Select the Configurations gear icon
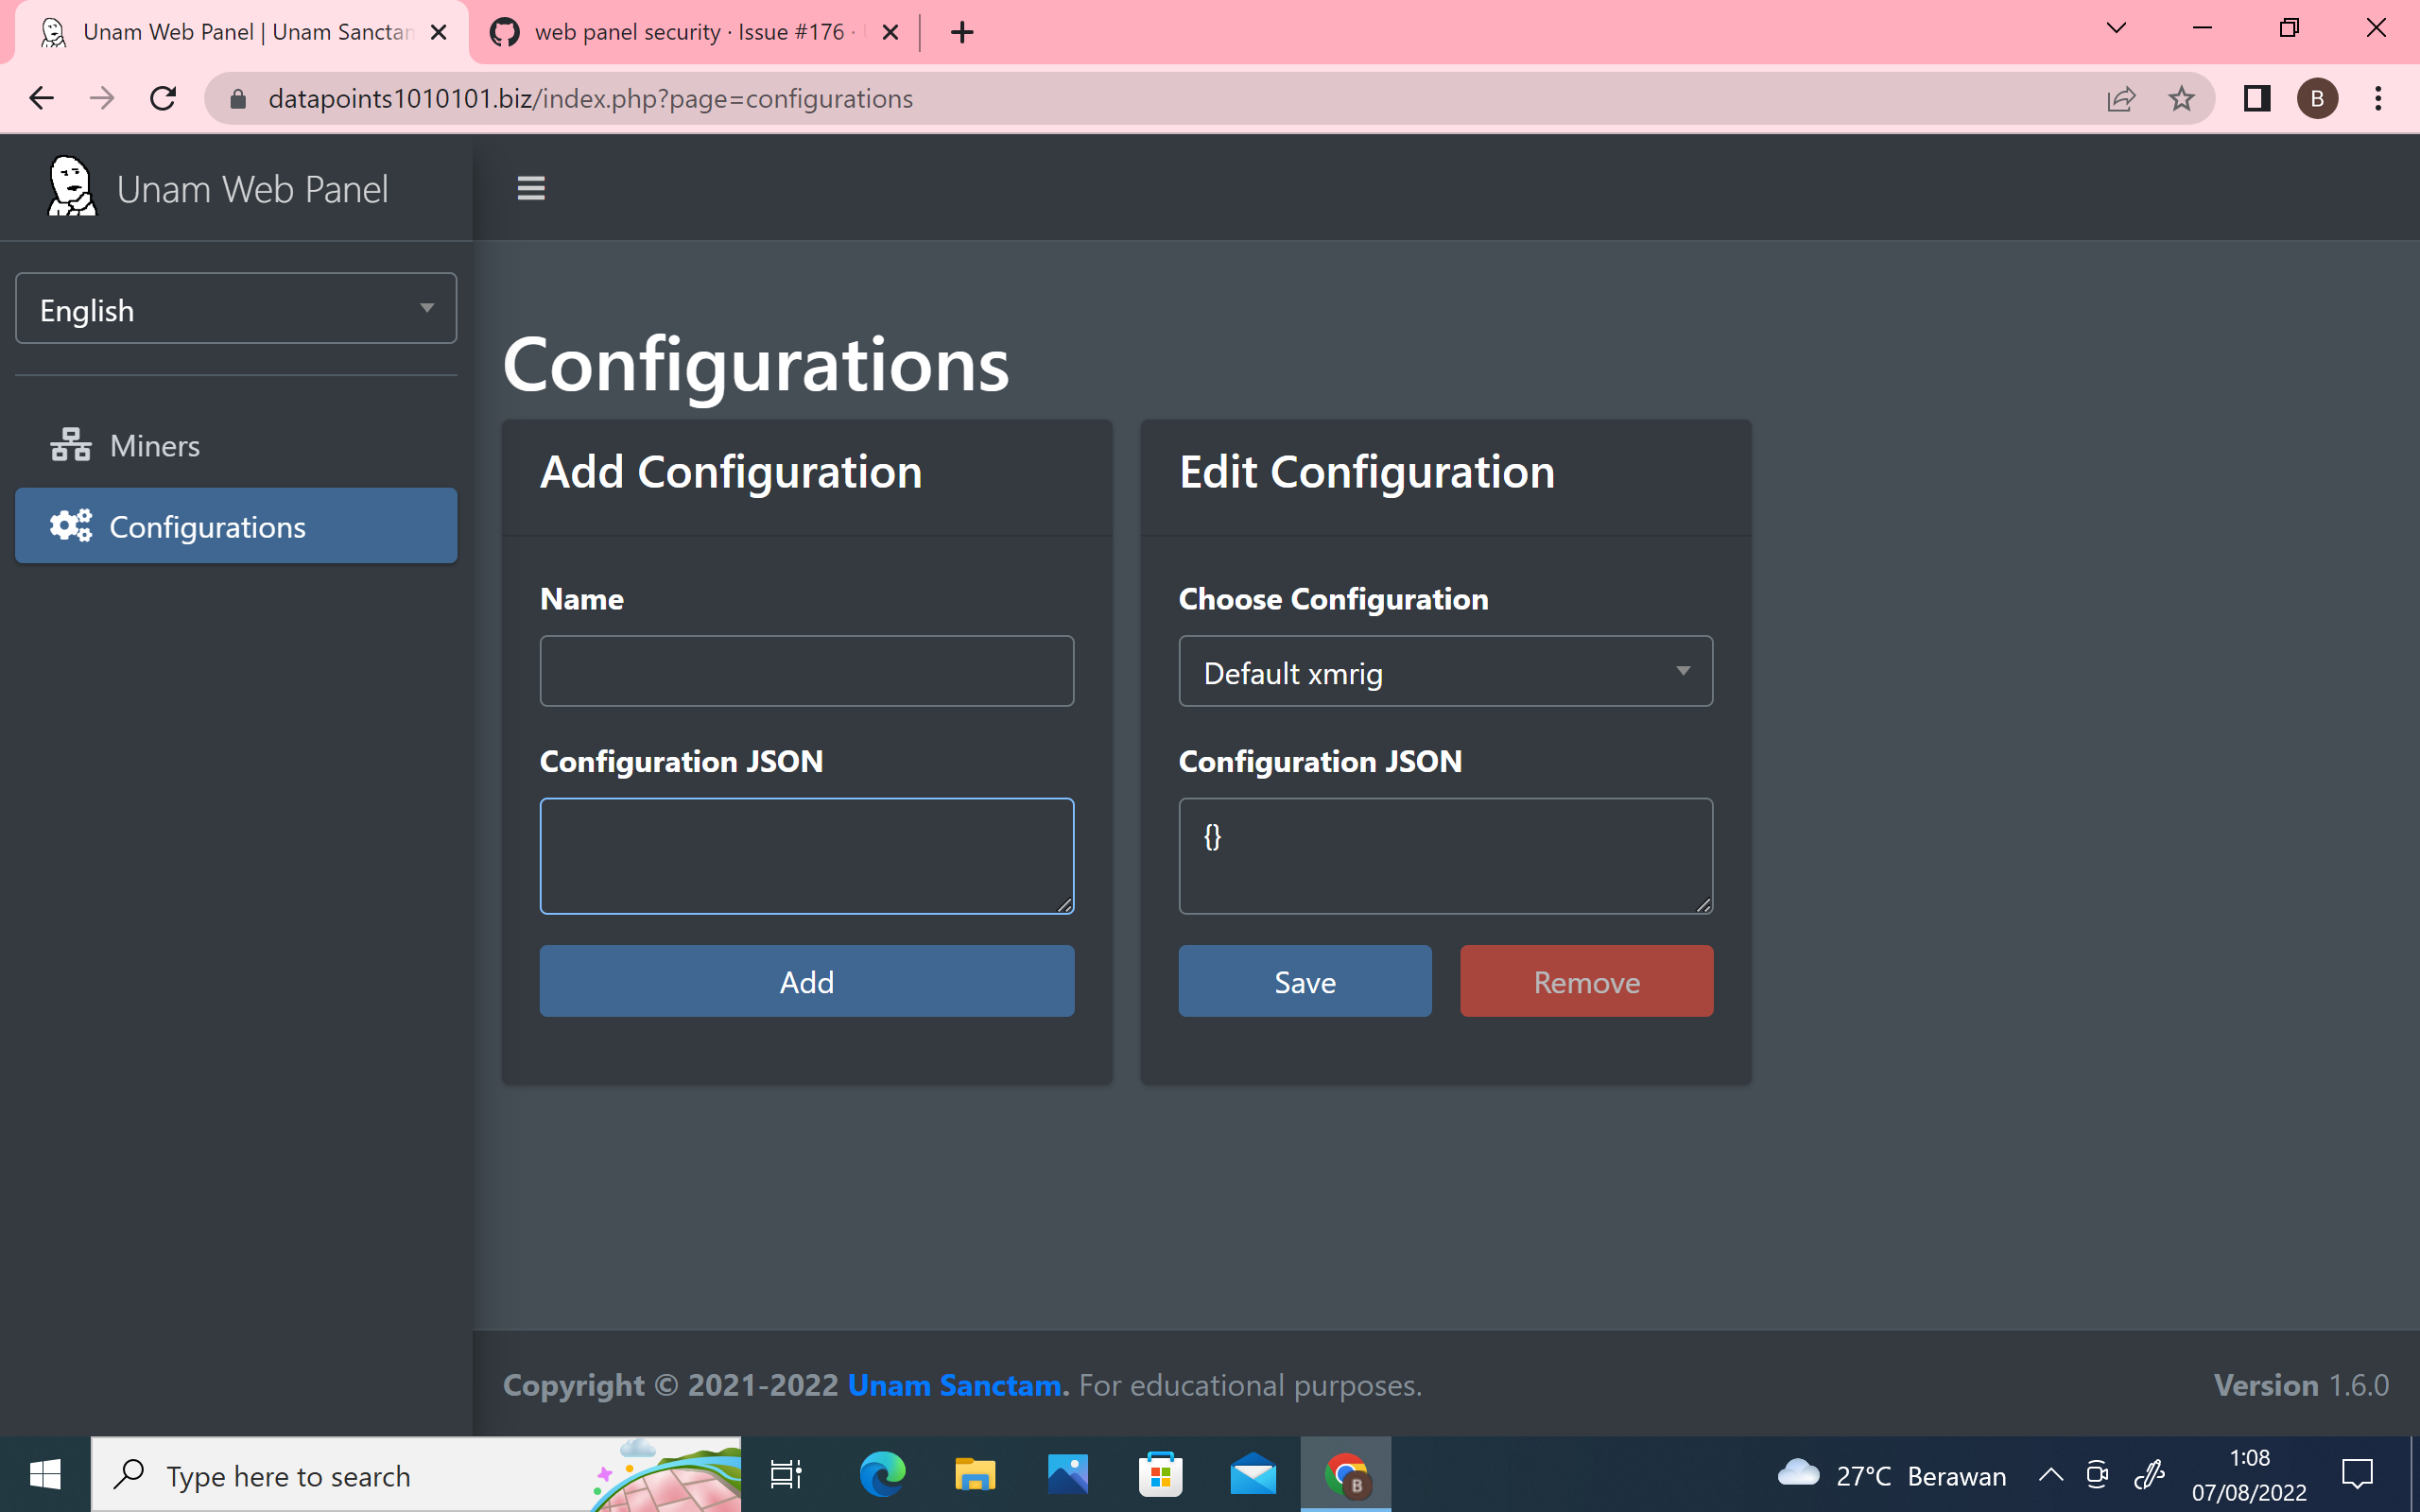The width and height of the screenshot is (2420, 1512). click(x=70, y=525)
